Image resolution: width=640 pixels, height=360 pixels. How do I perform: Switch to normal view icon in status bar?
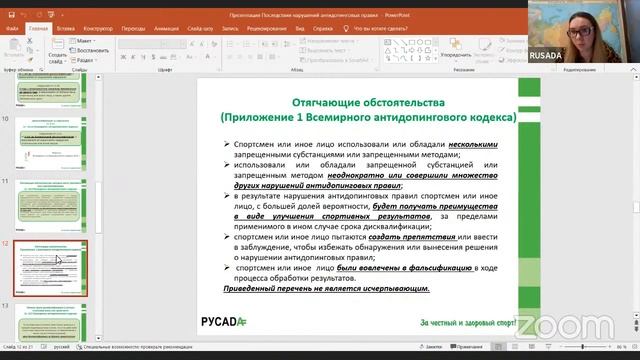(498, 347)
